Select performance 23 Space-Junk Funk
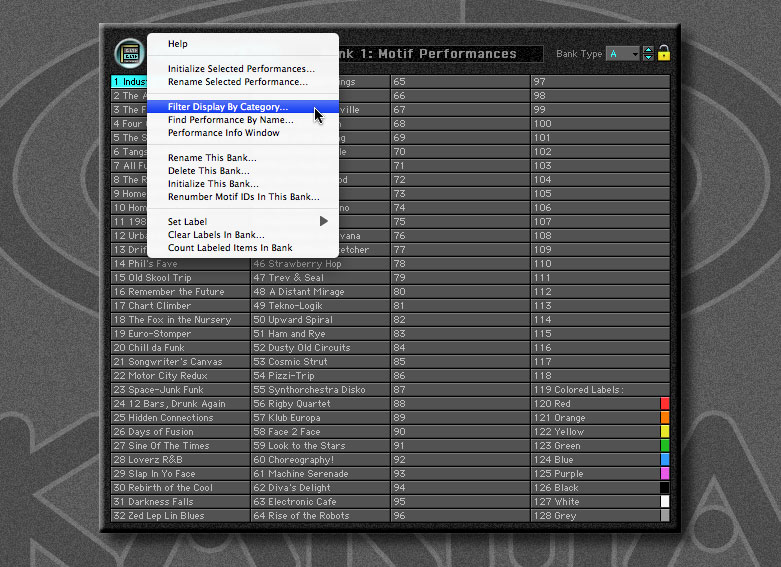The image size is (781, 567). pos(180,390)
